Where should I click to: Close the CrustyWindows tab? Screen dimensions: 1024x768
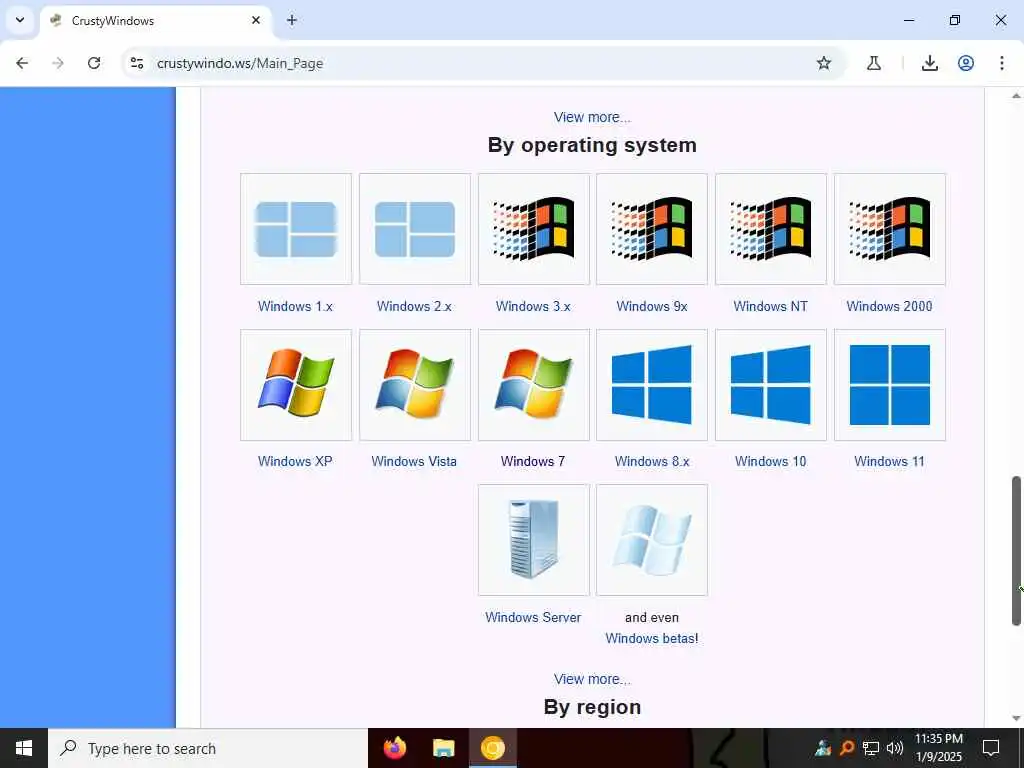click(x=256, y=20)
